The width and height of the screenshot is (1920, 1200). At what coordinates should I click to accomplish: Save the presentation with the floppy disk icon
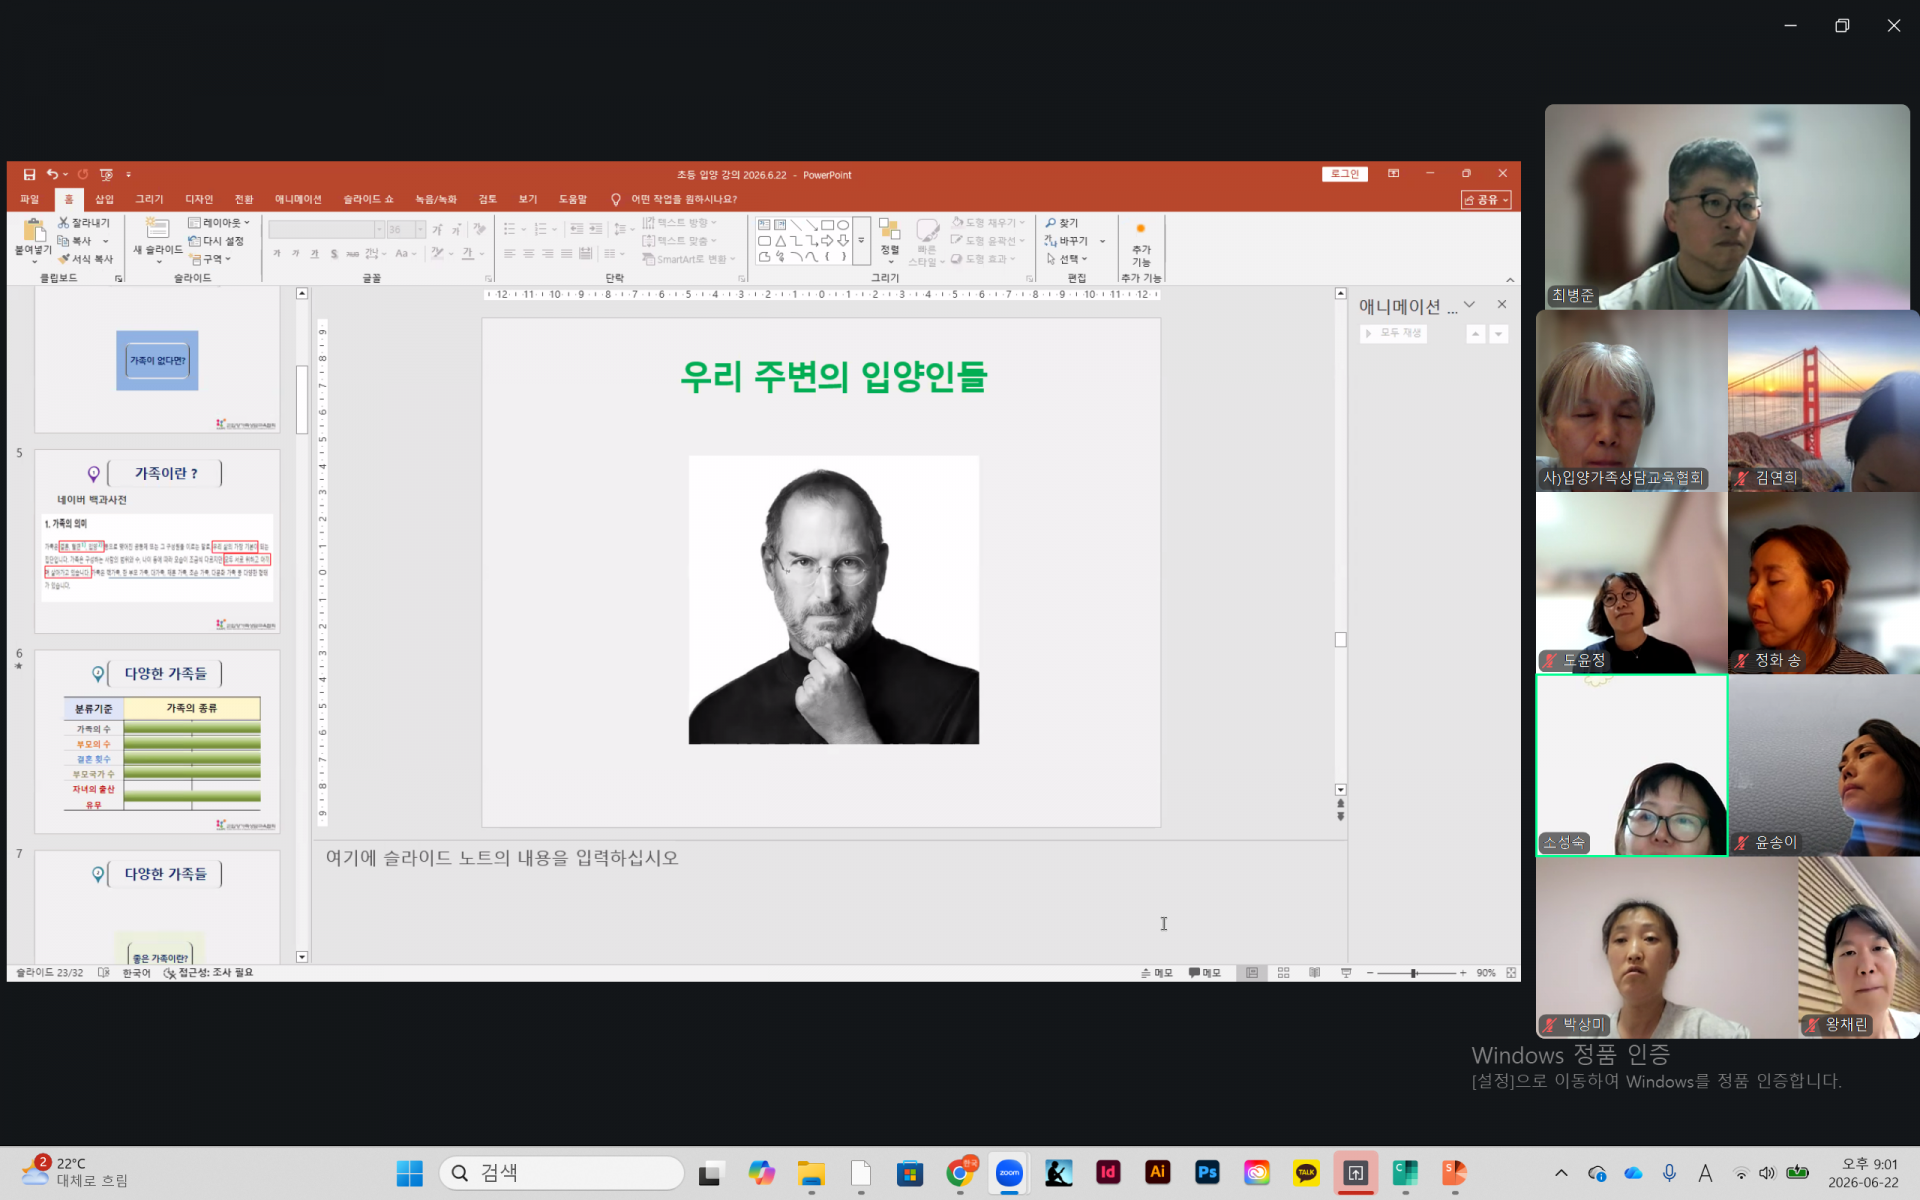[29, 174]
